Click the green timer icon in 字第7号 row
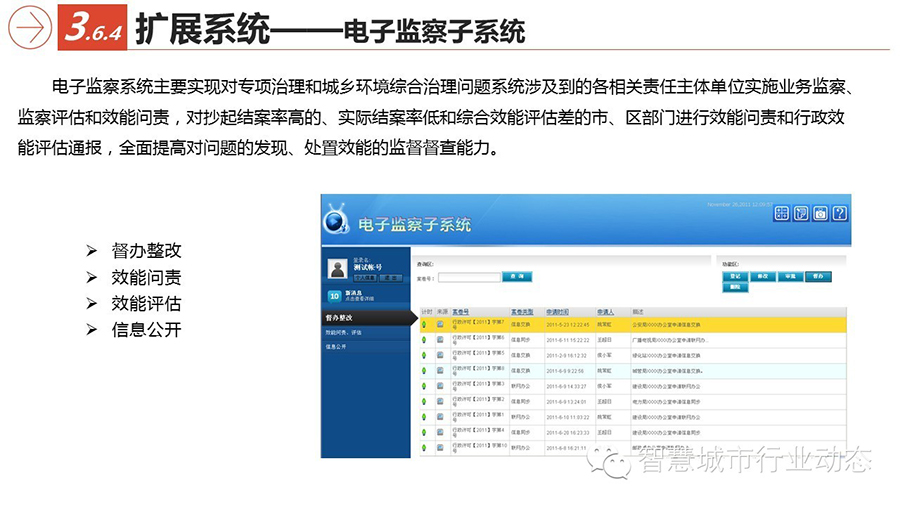 coord(424,325)
